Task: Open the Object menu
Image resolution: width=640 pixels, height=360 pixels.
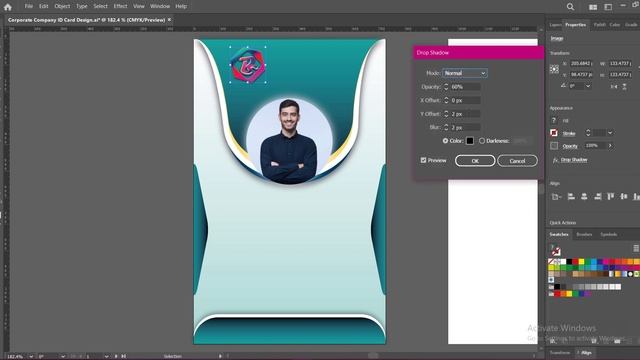Action: (x=62, y=7)
